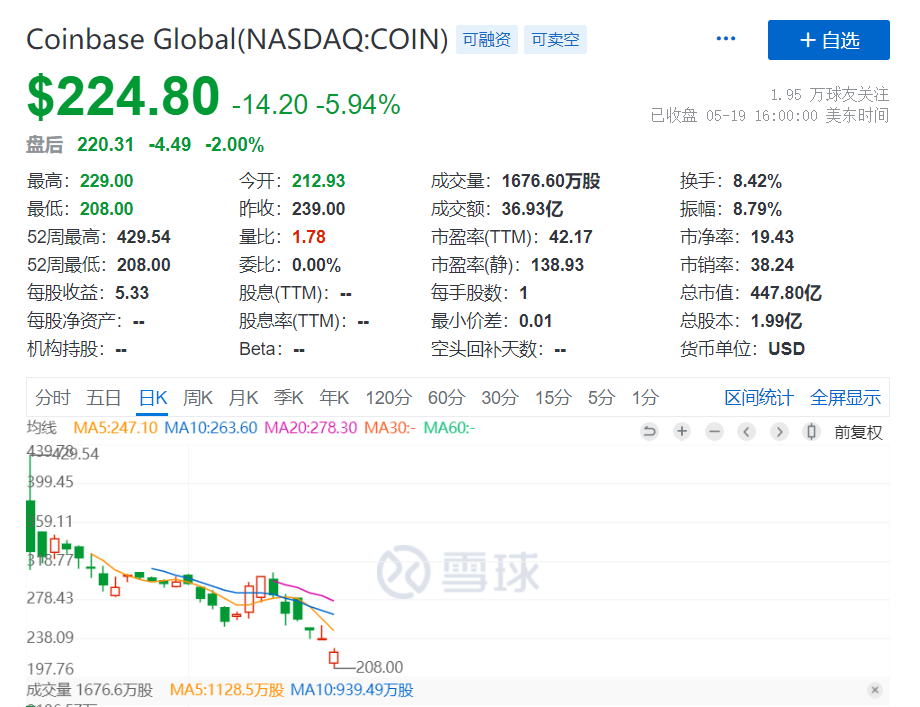The height and width of the screenshot is (707, 920).
Task: Toggle the 可融资 marginable badge
Action: click(x=486, y=39)
